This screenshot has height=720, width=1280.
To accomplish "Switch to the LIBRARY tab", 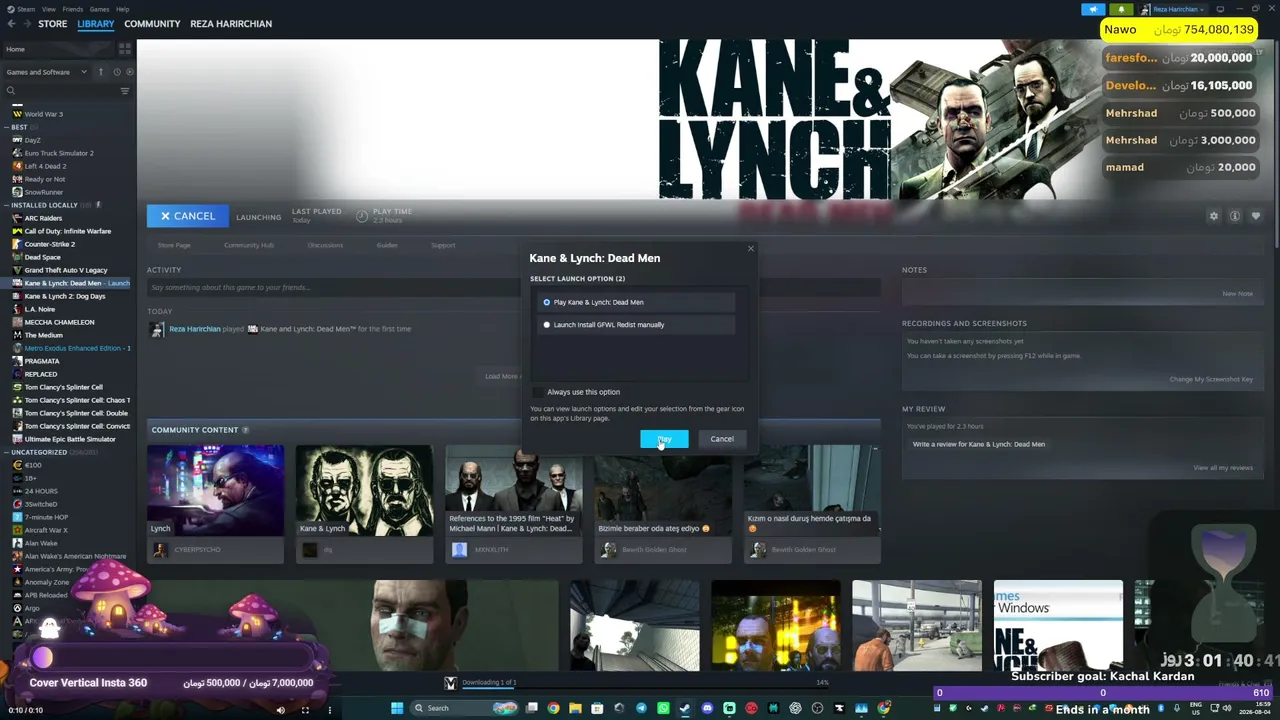I will tap(96, 24).
